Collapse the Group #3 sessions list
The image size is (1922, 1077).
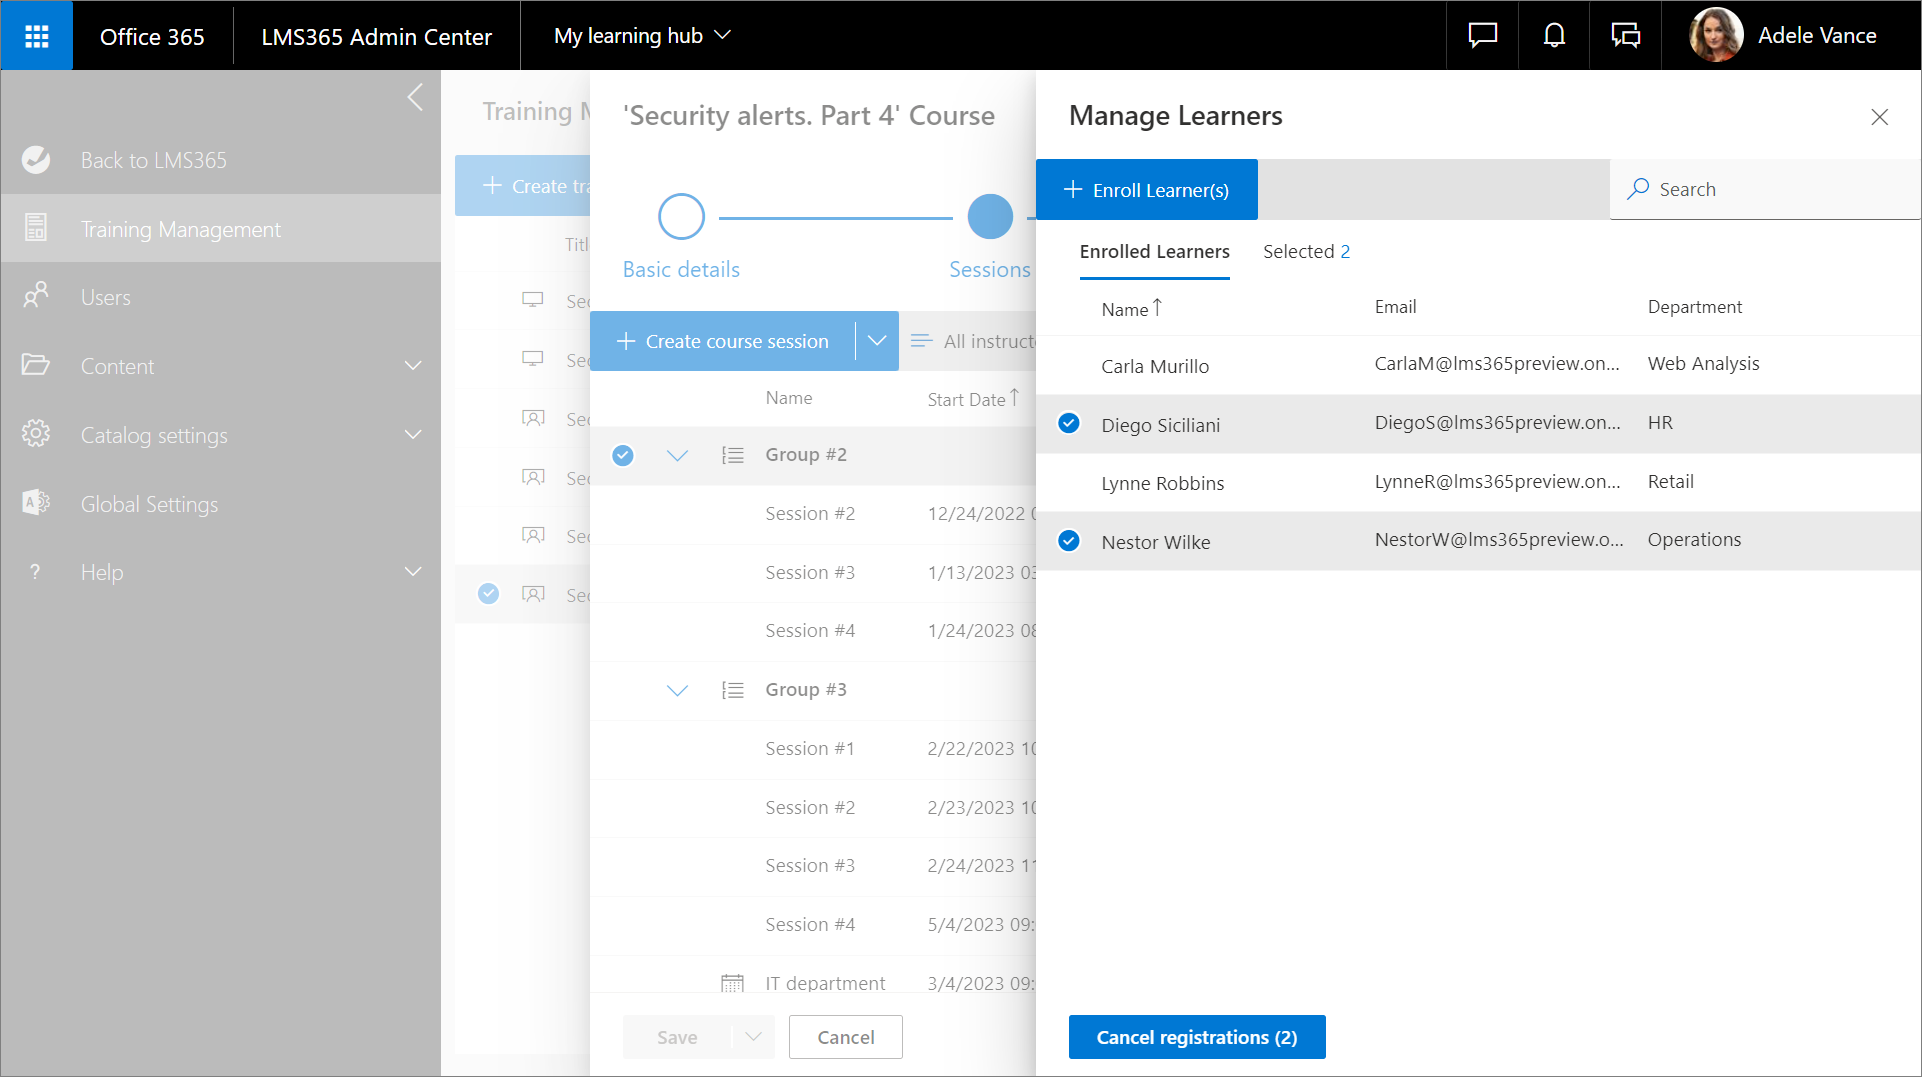click(x=677, y=690)
